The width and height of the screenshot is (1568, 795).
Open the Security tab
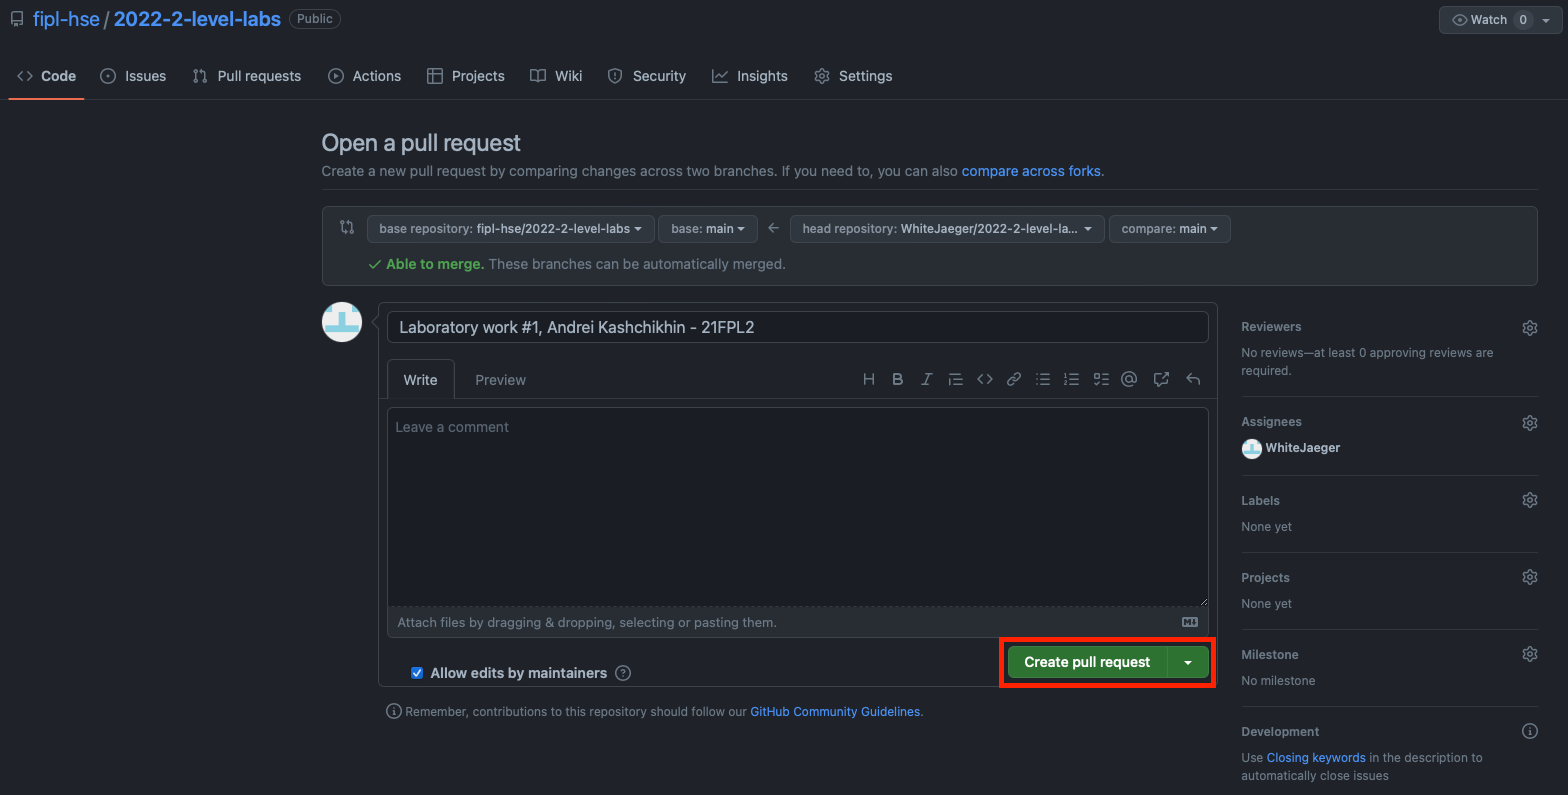646,76
